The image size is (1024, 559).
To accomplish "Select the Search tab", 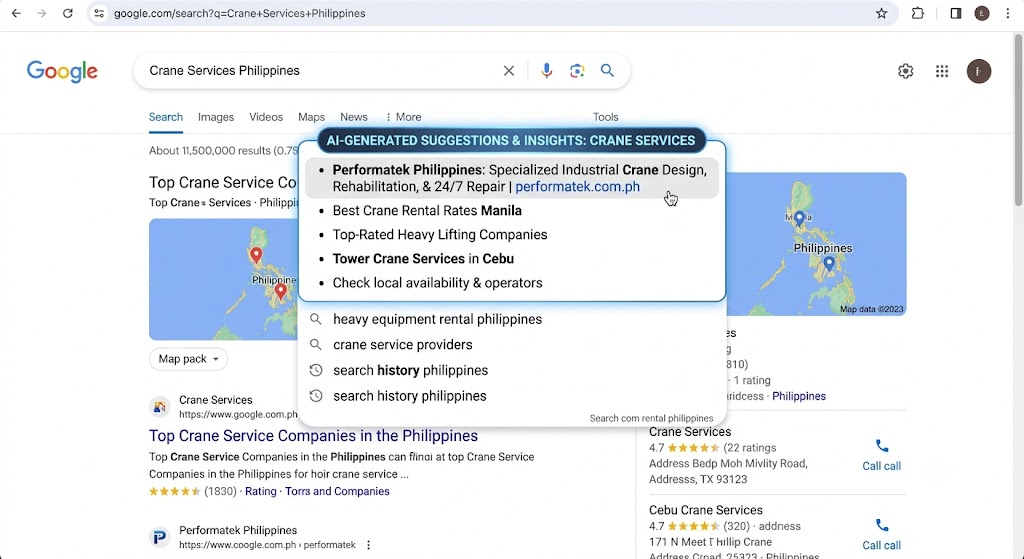I will coord(166,117).
